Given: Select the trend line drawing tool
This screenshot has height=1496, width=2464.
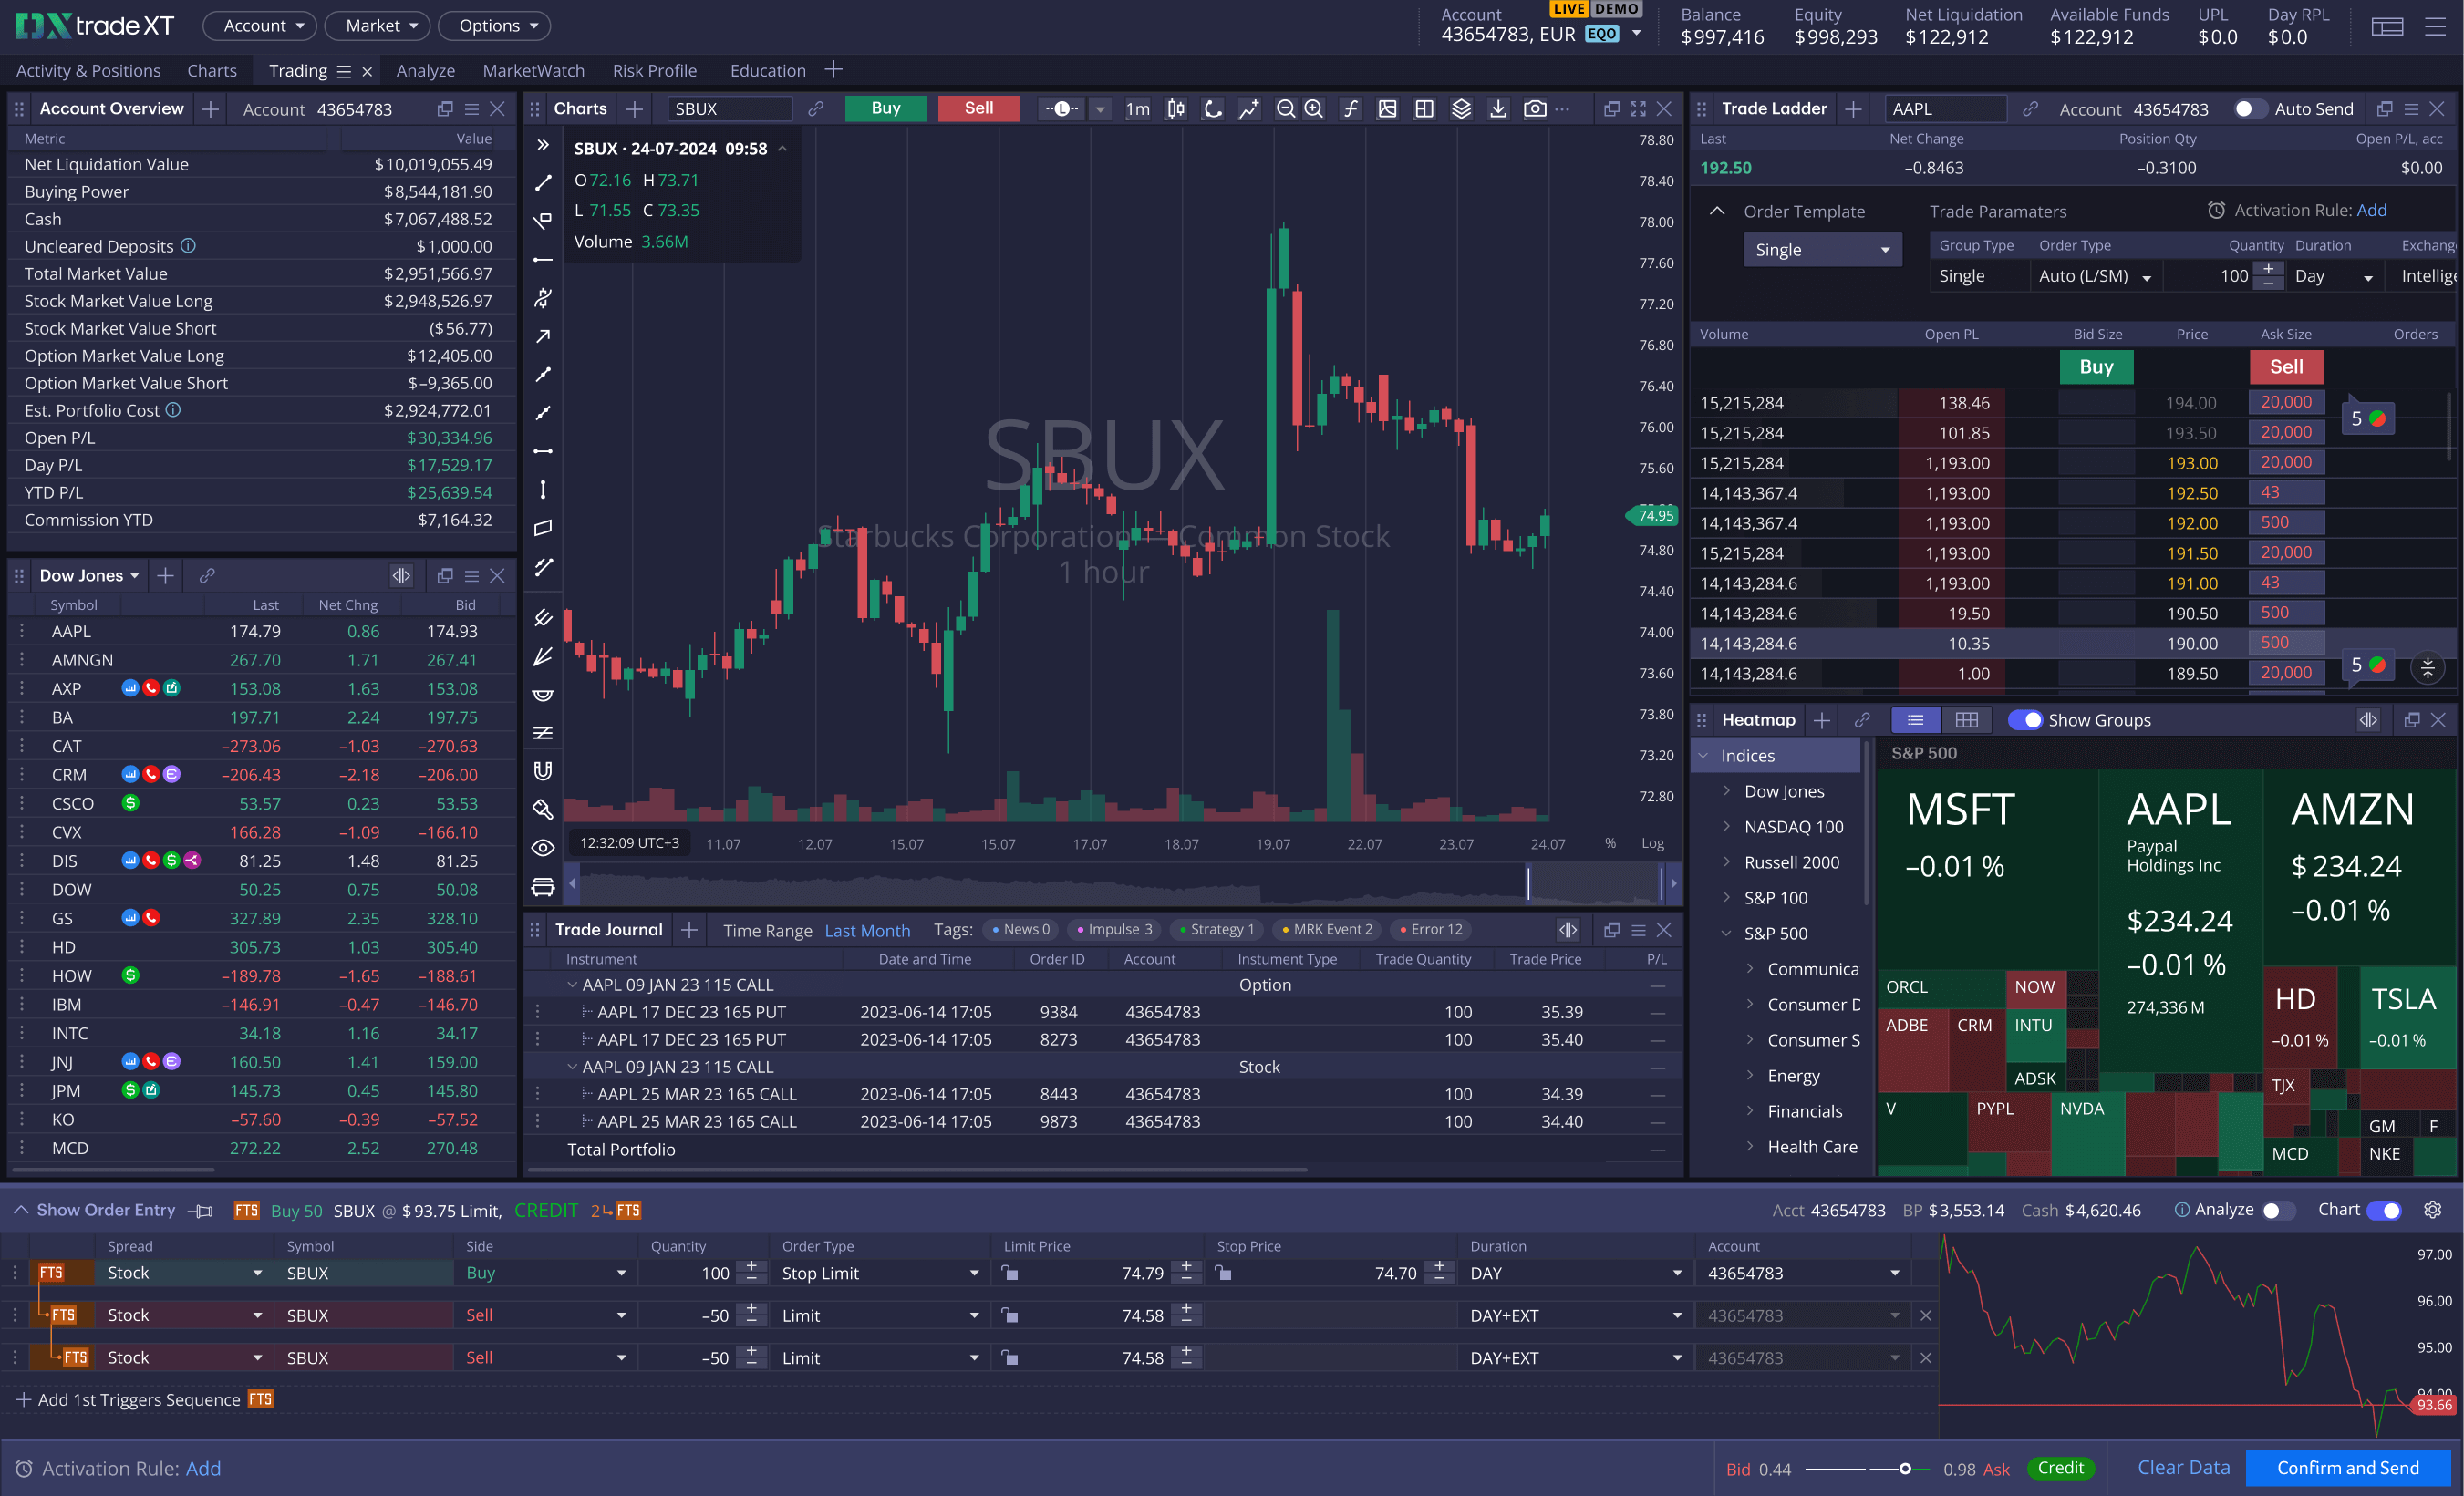Looking at the screenshot, I should click(543, 183).
